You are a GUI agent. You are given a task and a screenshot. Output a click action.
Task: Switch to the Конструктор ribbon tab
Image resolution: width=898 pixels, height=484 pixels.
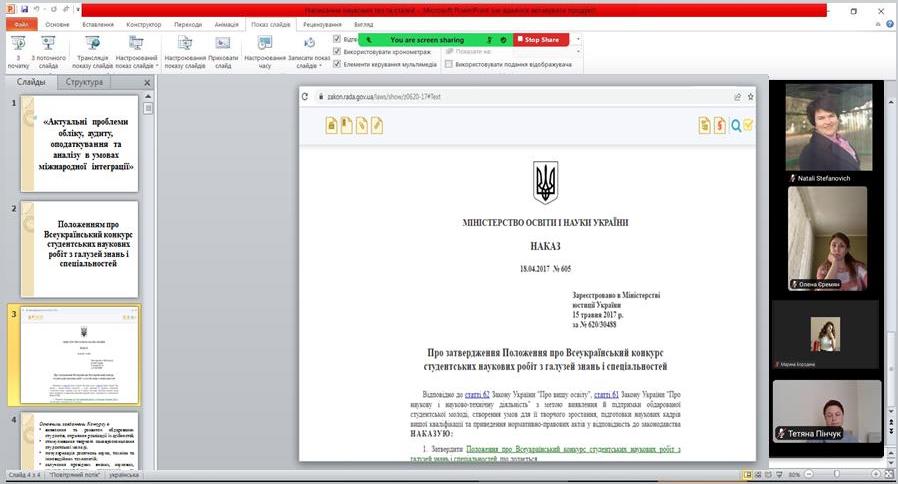(144, 25)
